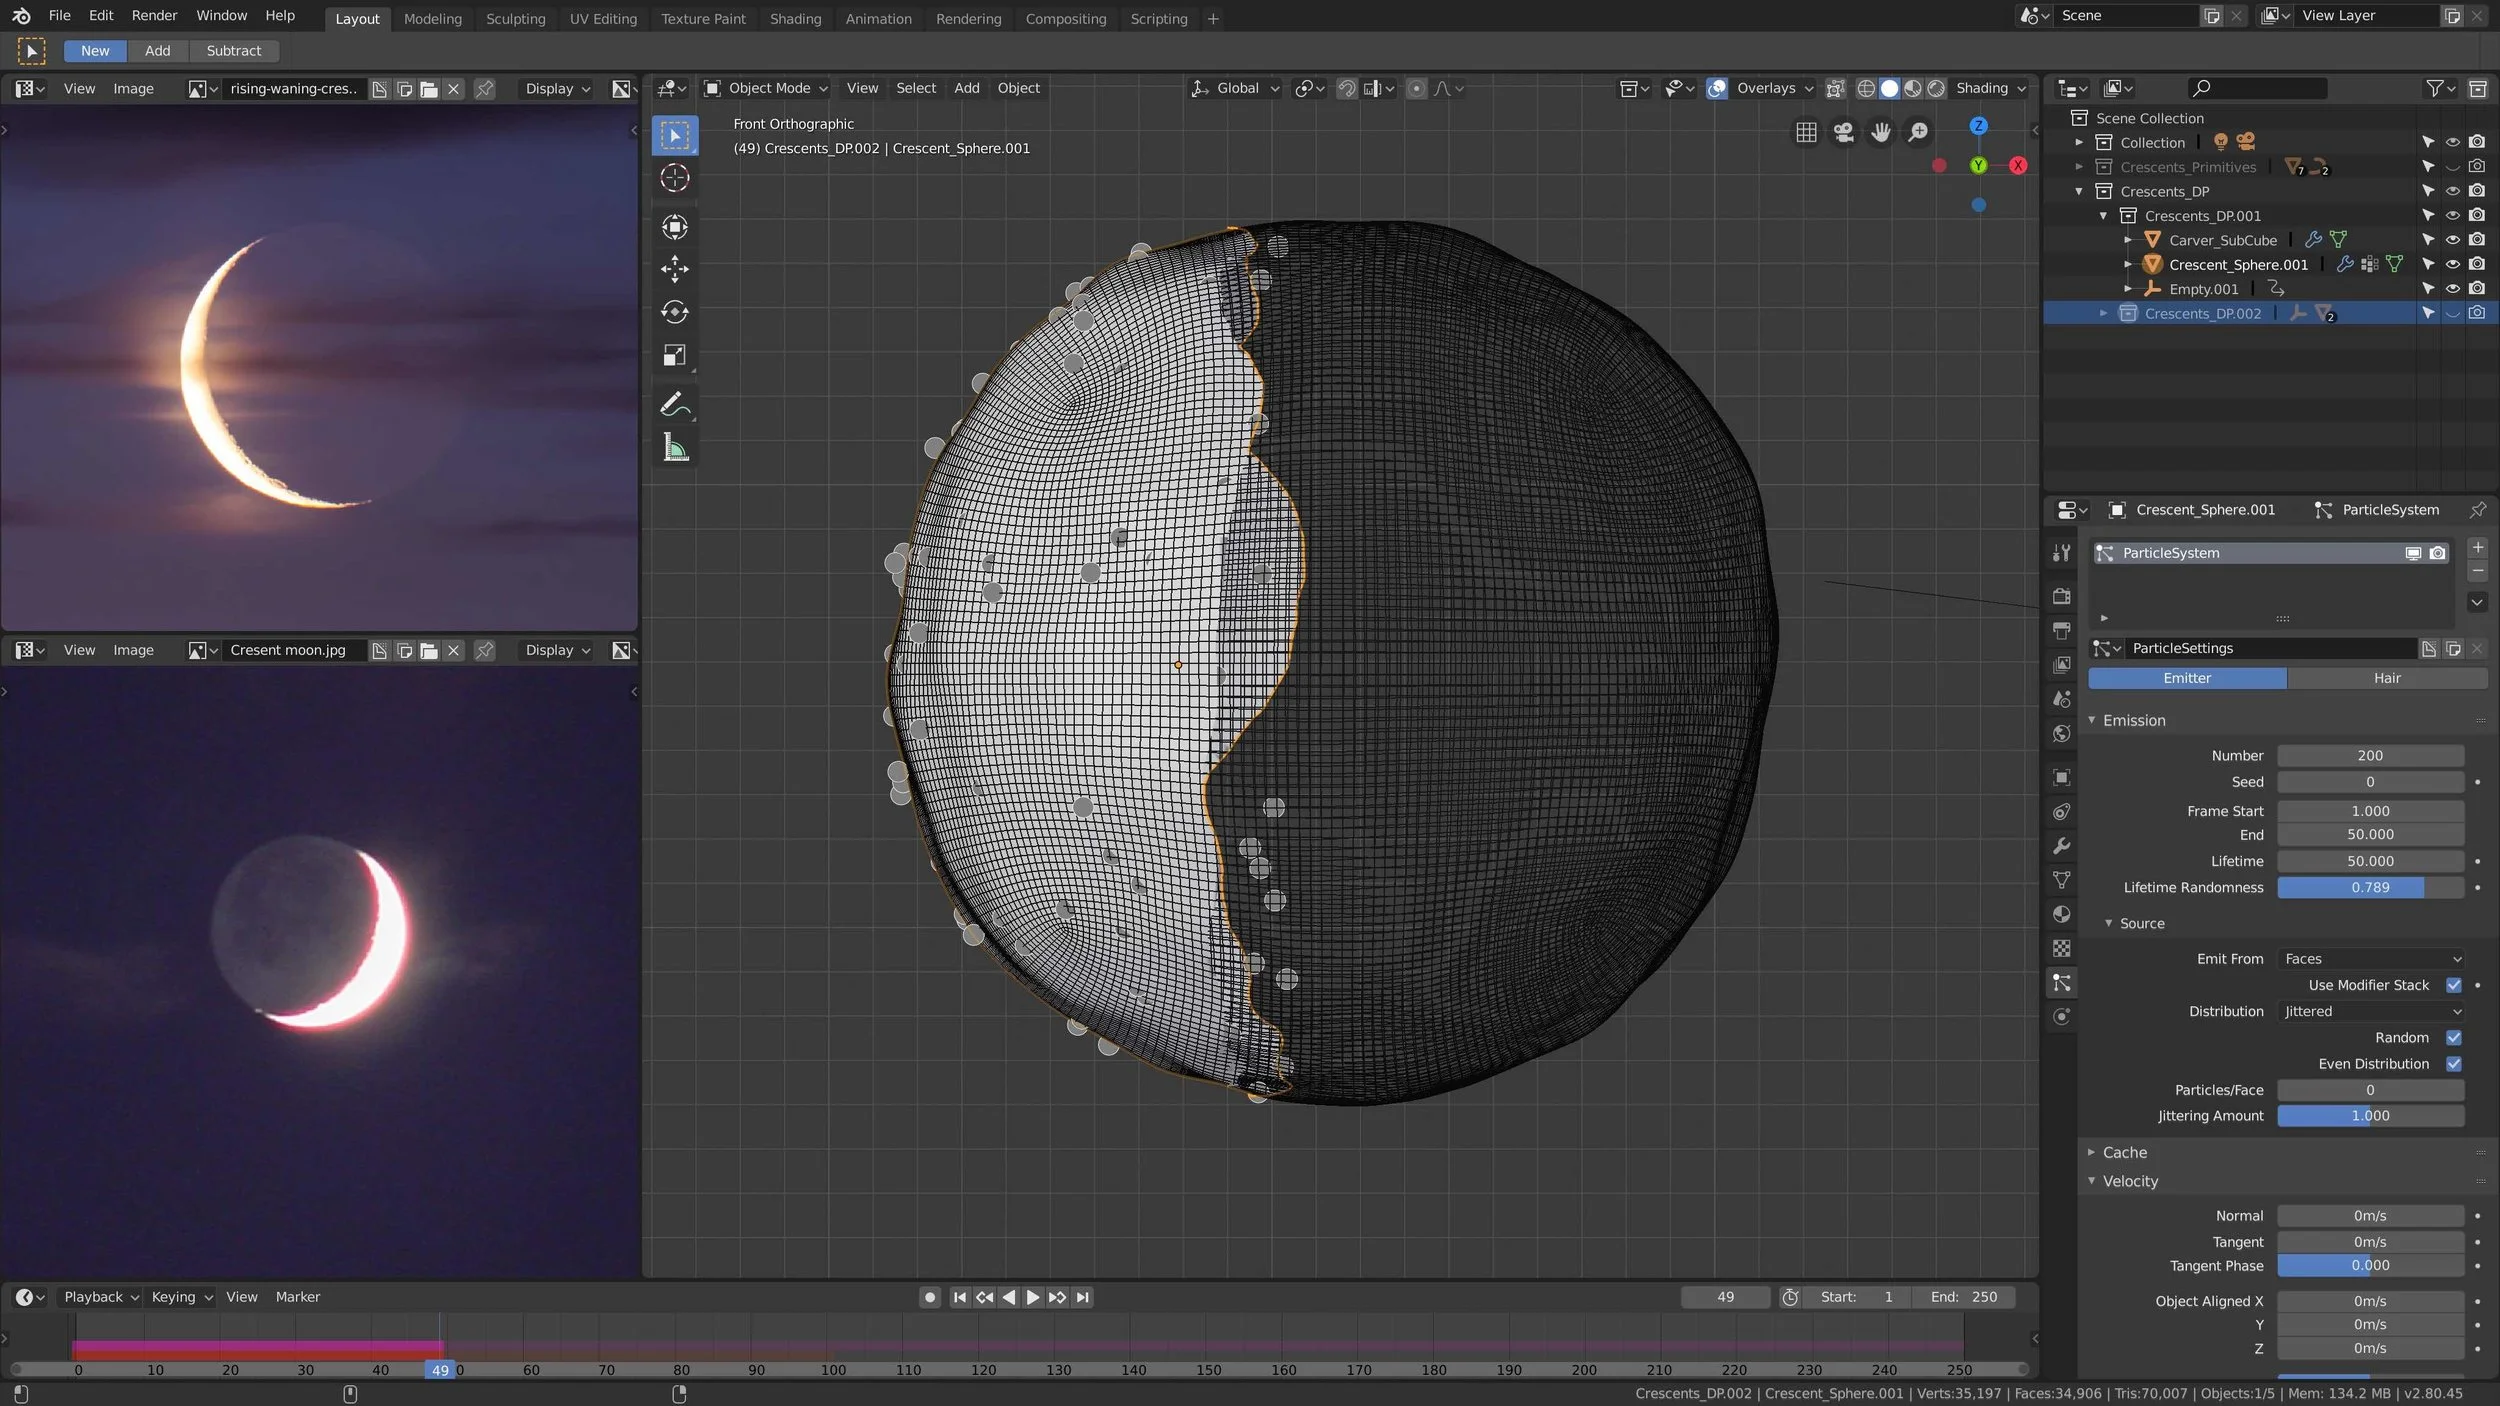Viewport: 2500px width, 1406px height.
Task: Add a new particle system slot
Action: point(2477,547)
